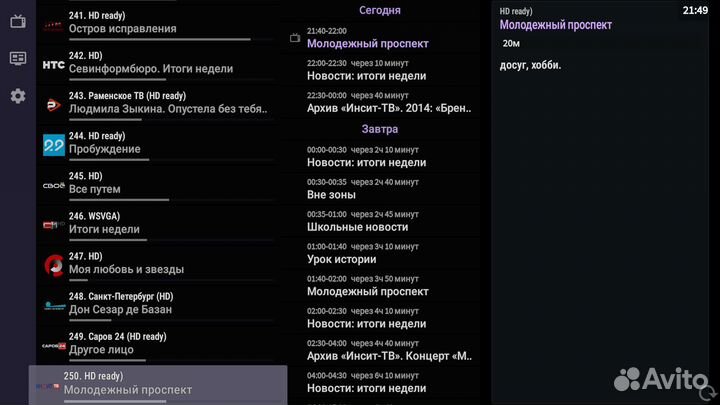The width and height of the screenshot is (720, 405).
Task: Click the досуг, хобби genre description
Action: tap(530, 65)
